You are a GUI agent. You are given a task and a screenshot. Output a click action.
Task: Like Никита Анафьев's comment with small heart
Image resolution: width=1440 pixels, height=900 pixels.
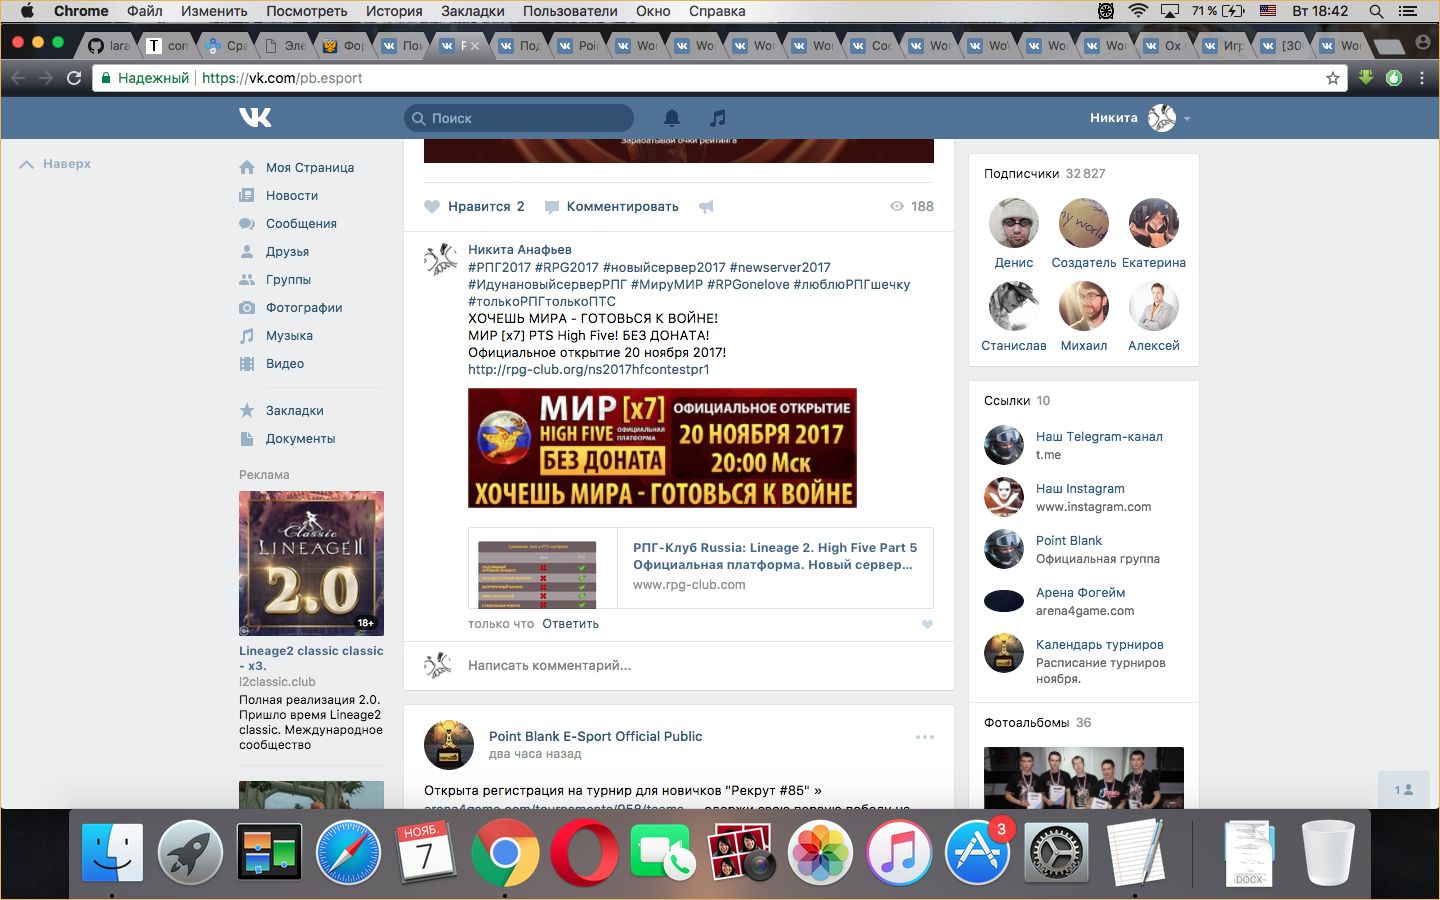[927, 624]
